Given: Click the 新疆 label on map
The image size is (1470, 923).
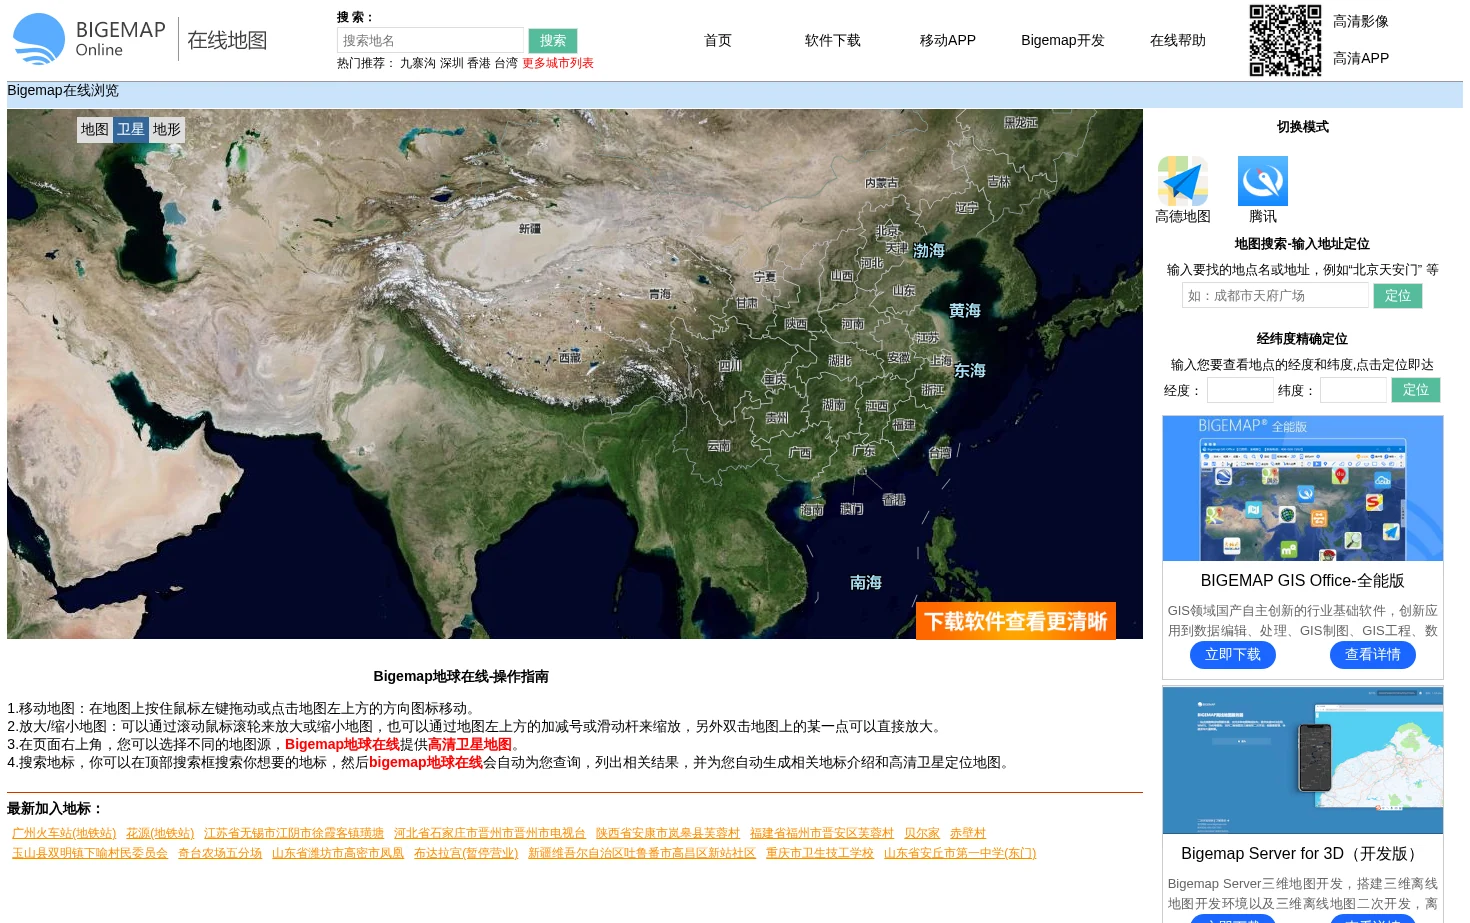Looking at the screenshot, I should tap(530, 229).
